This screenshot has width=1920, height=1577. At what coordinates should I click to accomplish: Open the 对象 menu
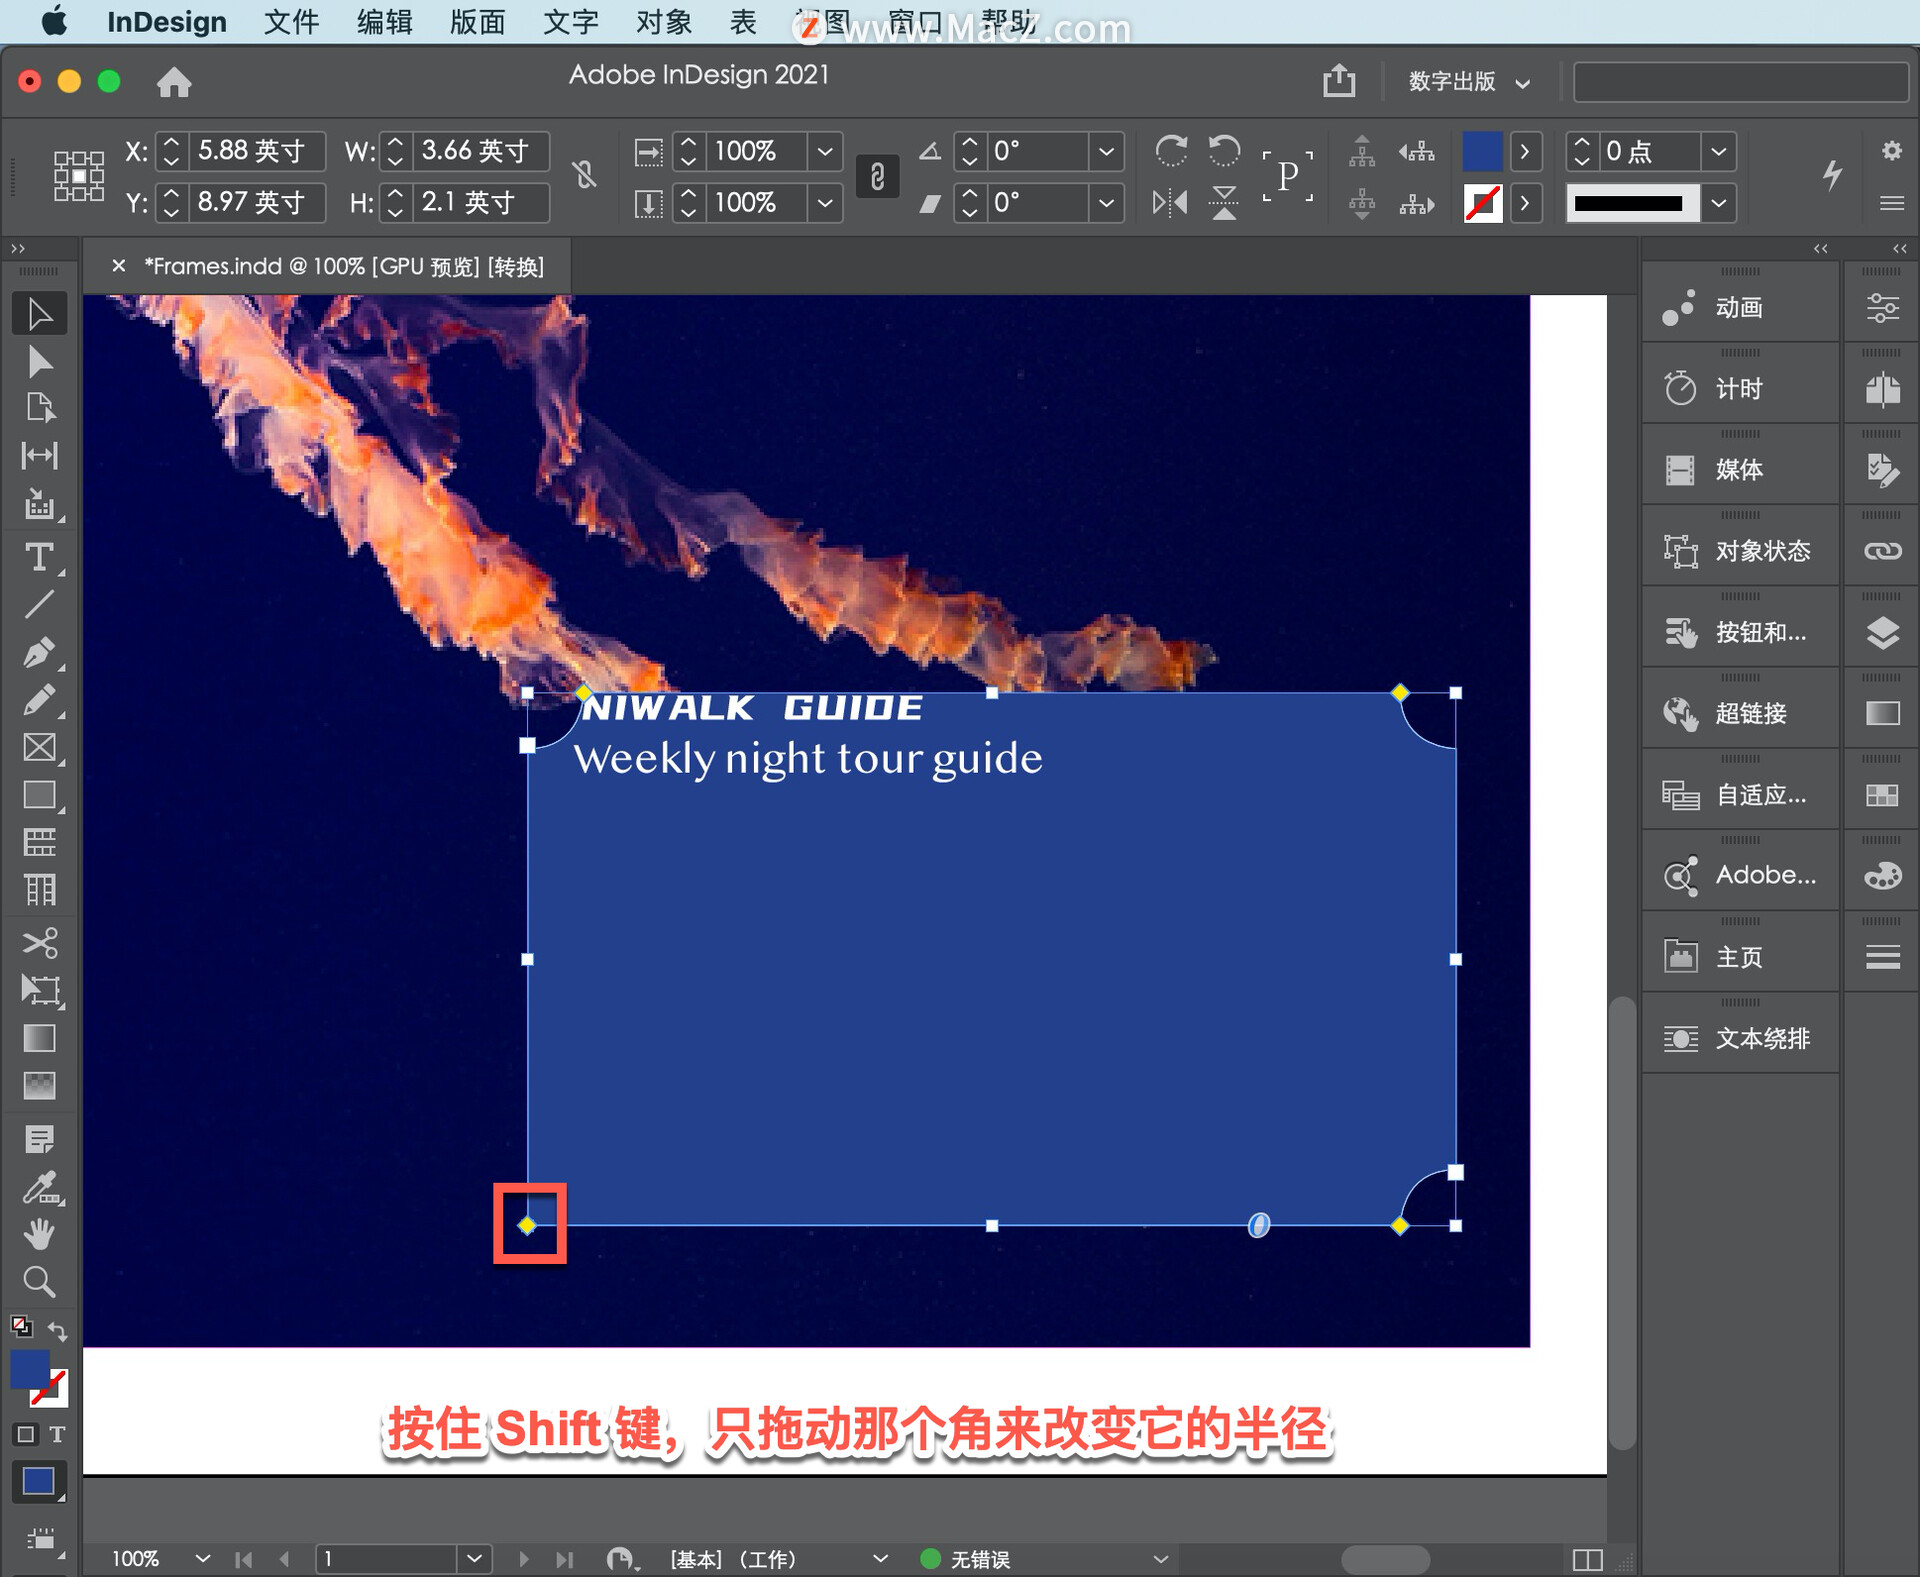pyautogui.click(x=663, y=22)
